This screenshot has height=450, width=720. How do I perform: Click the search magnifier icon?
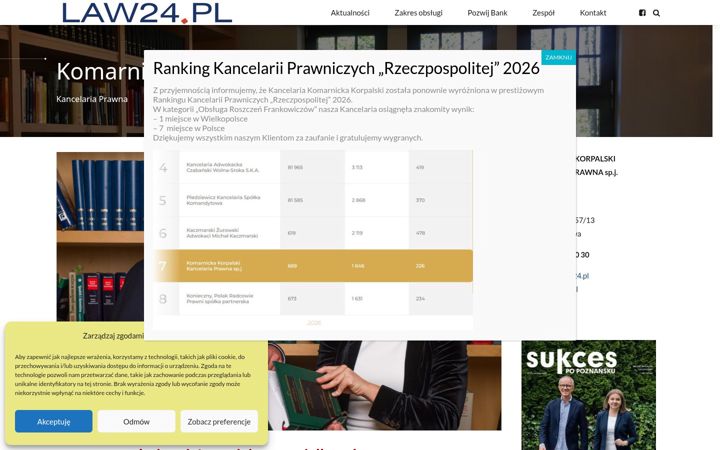click(656, 13)
